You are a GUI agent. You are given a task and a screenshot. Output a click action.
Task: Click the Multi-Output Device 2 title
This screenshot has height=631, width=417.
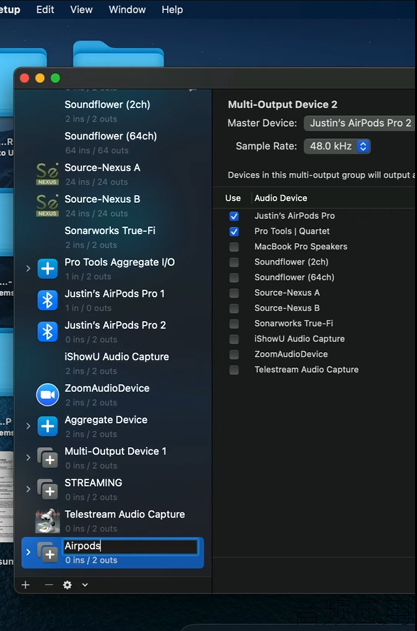[283, 105]
